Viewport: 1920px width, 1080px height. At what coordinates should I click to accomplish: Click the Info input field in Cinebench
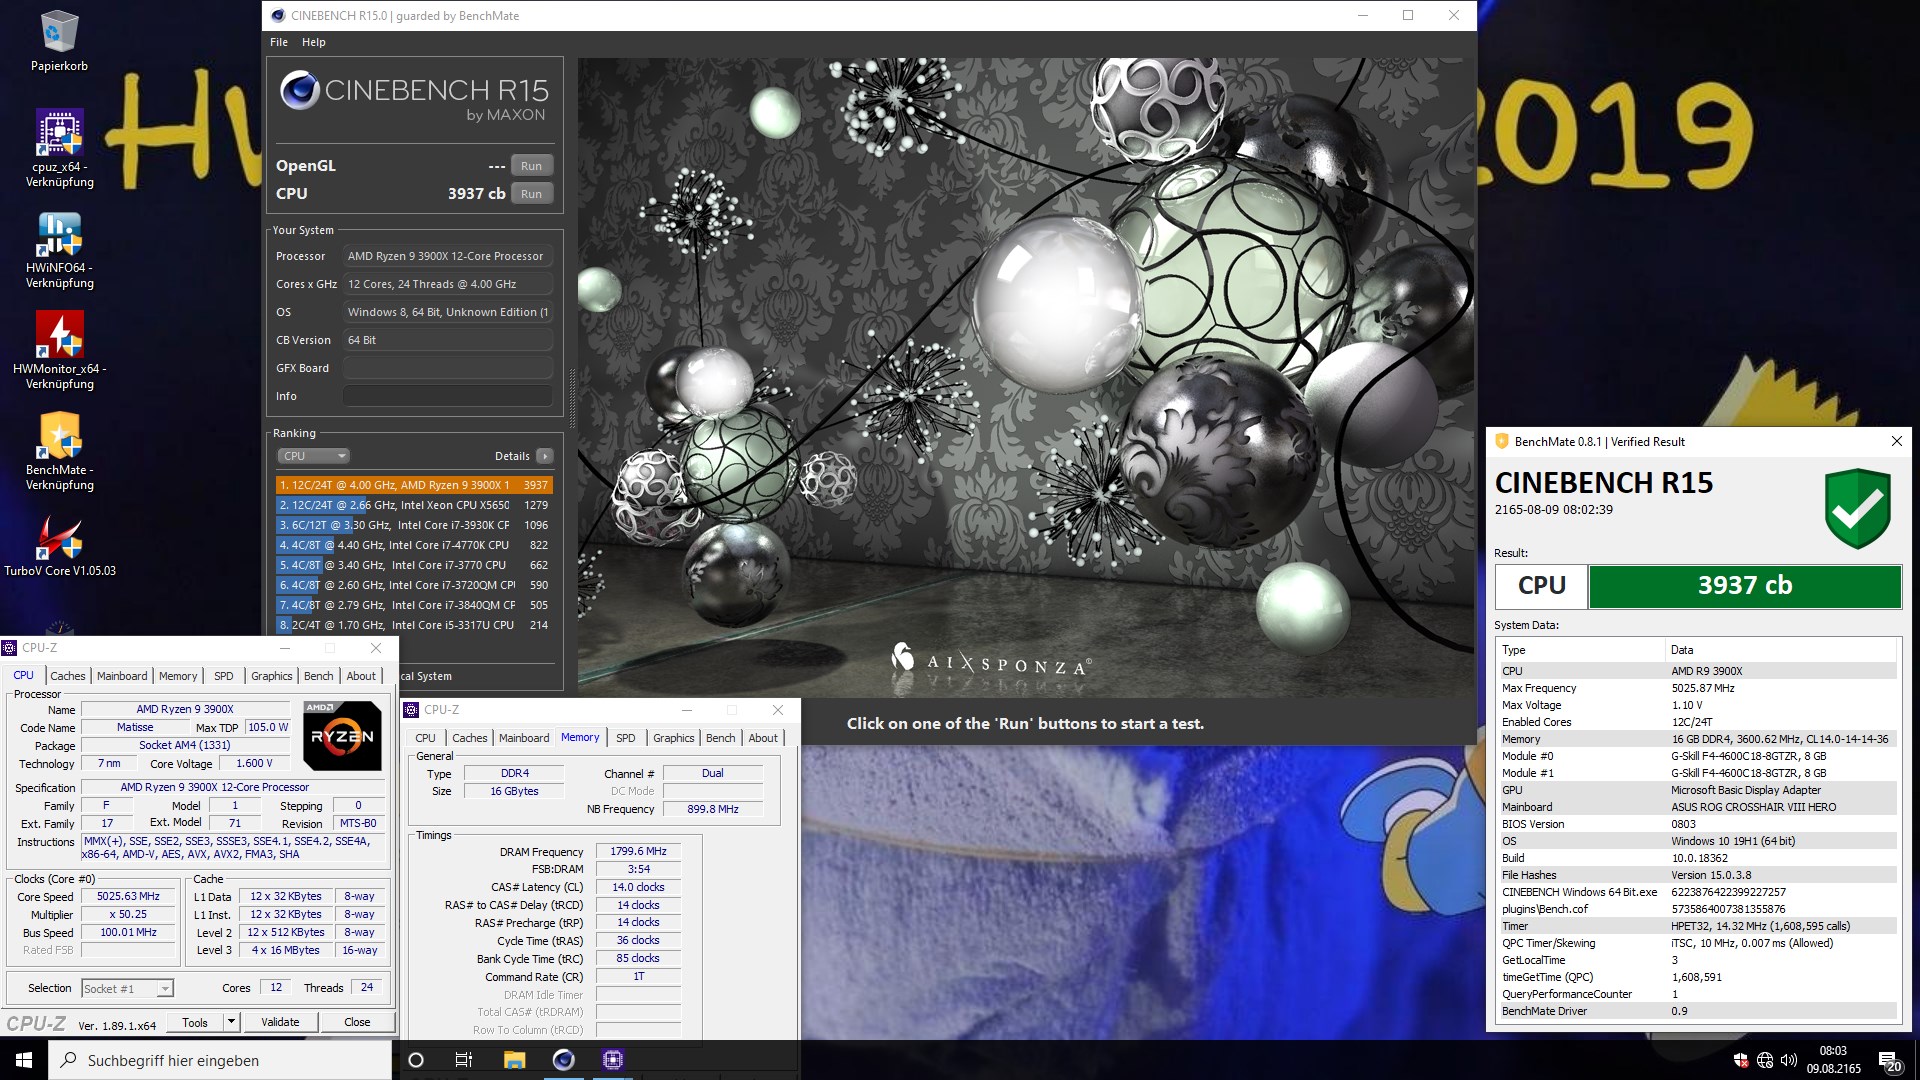pos(448,396)
